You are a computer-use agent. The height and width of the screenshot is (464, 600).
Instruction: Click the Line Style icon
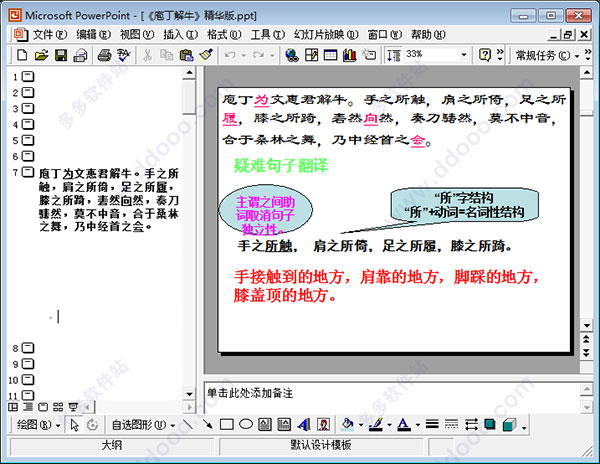pos(432,424)
